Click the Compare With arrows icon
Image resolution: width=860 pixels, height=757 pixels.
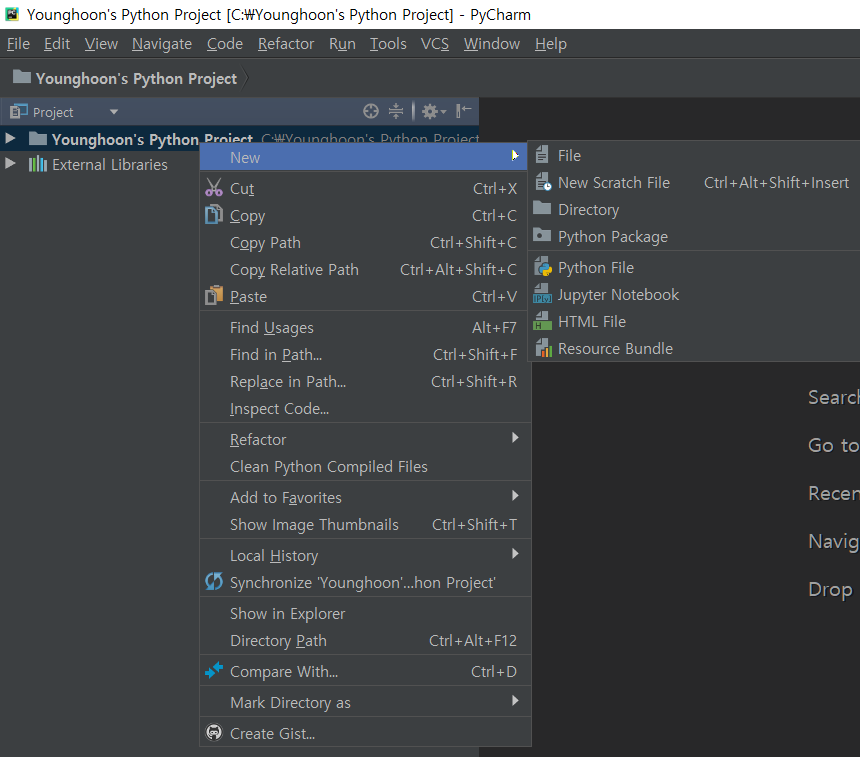click(x=214, y=670)
